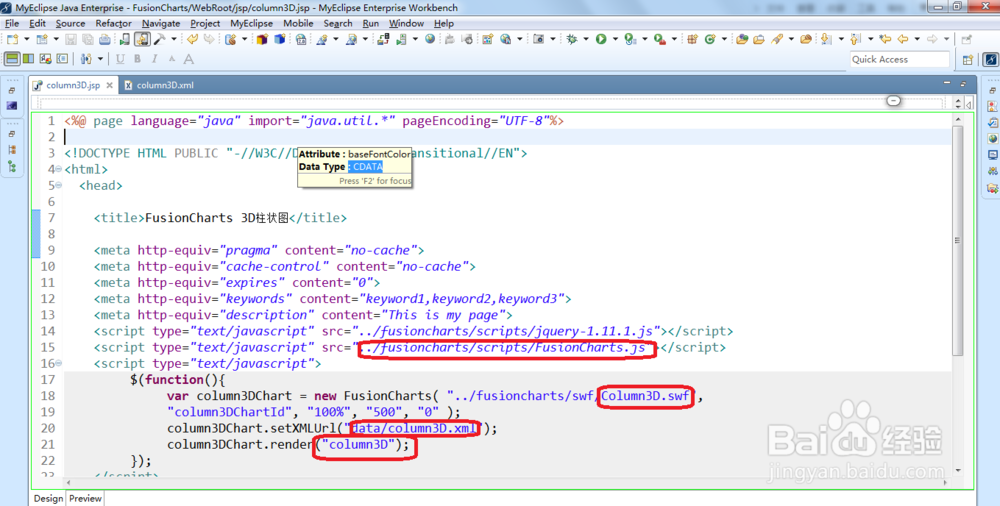
Task: Open the Window menu
Action: (406, 24)
